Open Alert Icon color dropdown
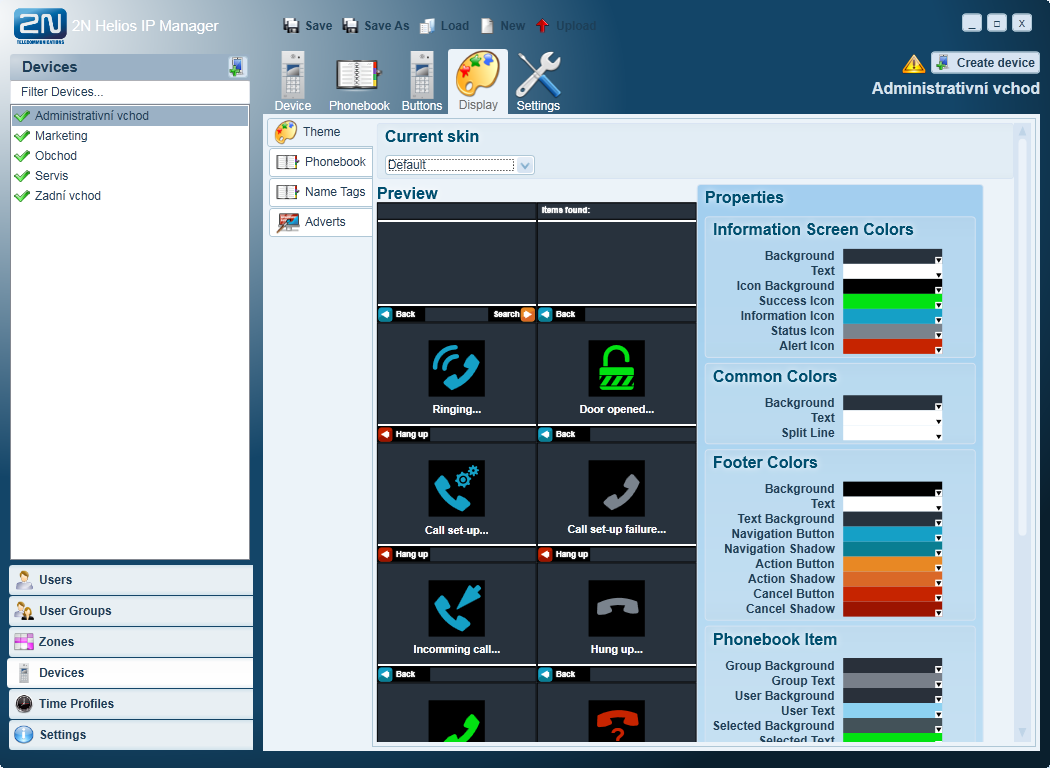 [x=938, y=349]
